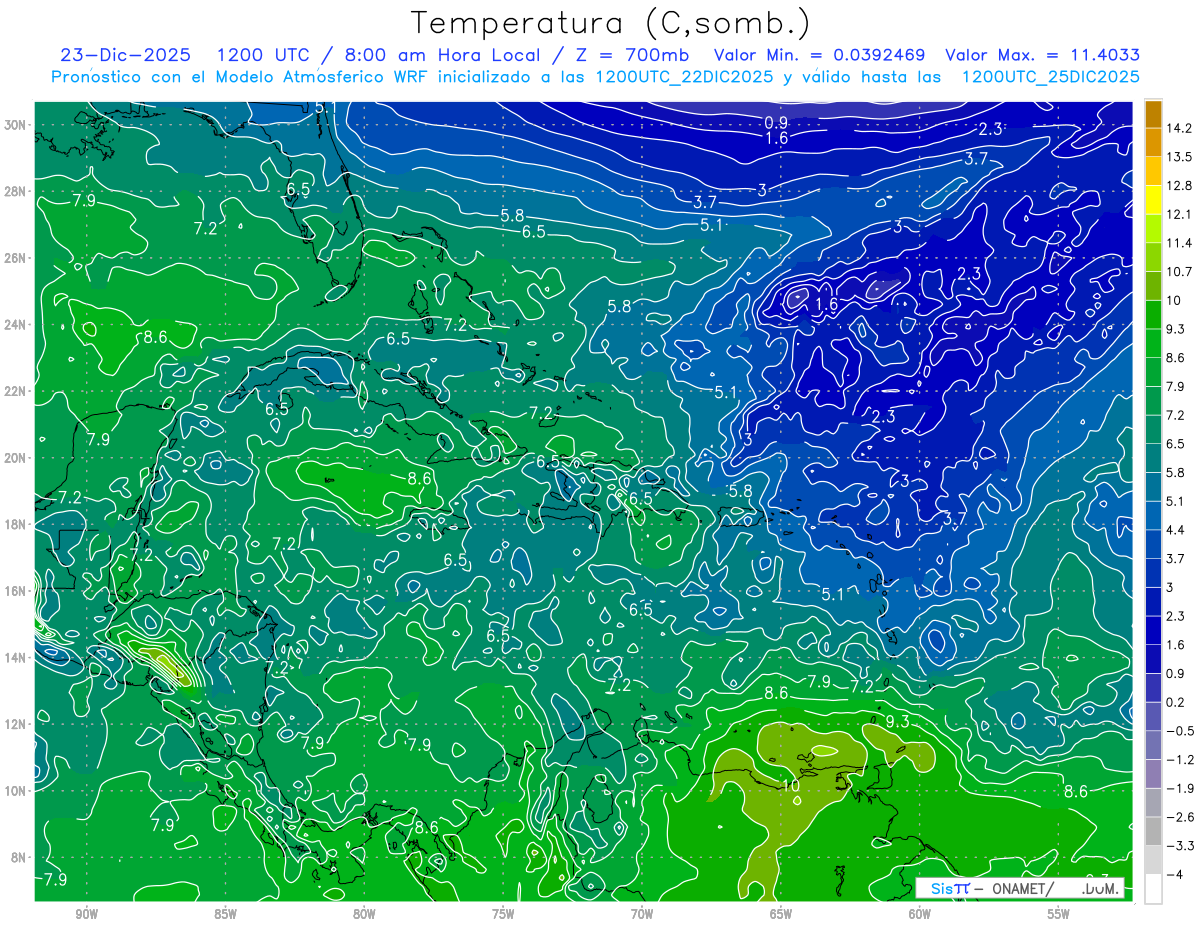Click the "Pronostico con el Modelo Atmosferico WRF" subtitle line
This screenshot has width=1200, height=927.
pos(595,77)
